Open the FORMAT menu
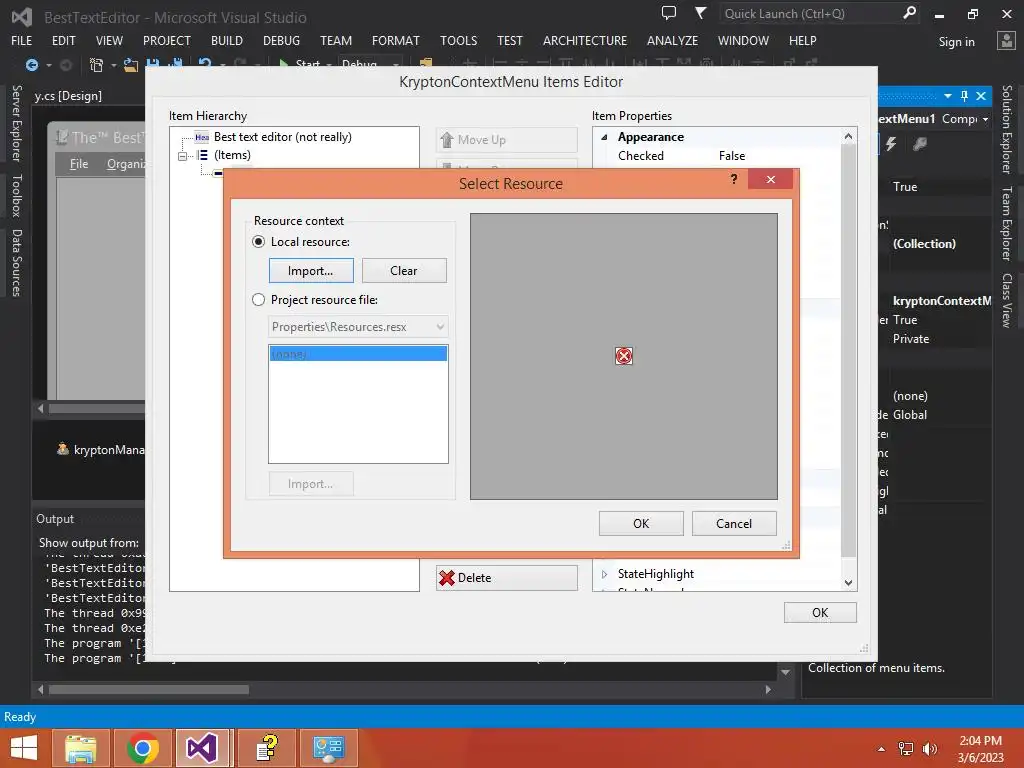Image resolution: width=1024 pixels, height=768 pixels. click(395, 40)
